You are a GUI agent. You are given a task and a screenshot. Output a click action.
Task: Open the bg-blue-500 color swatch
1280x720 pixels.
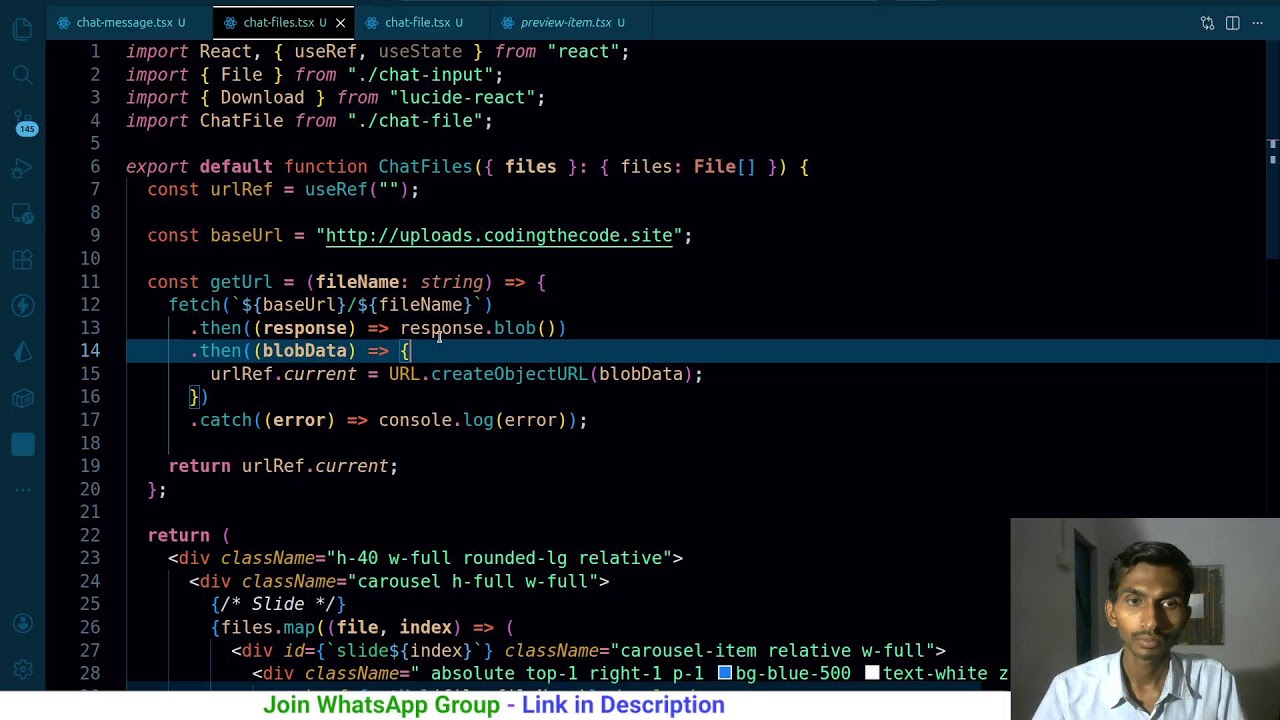coord(725,674)
